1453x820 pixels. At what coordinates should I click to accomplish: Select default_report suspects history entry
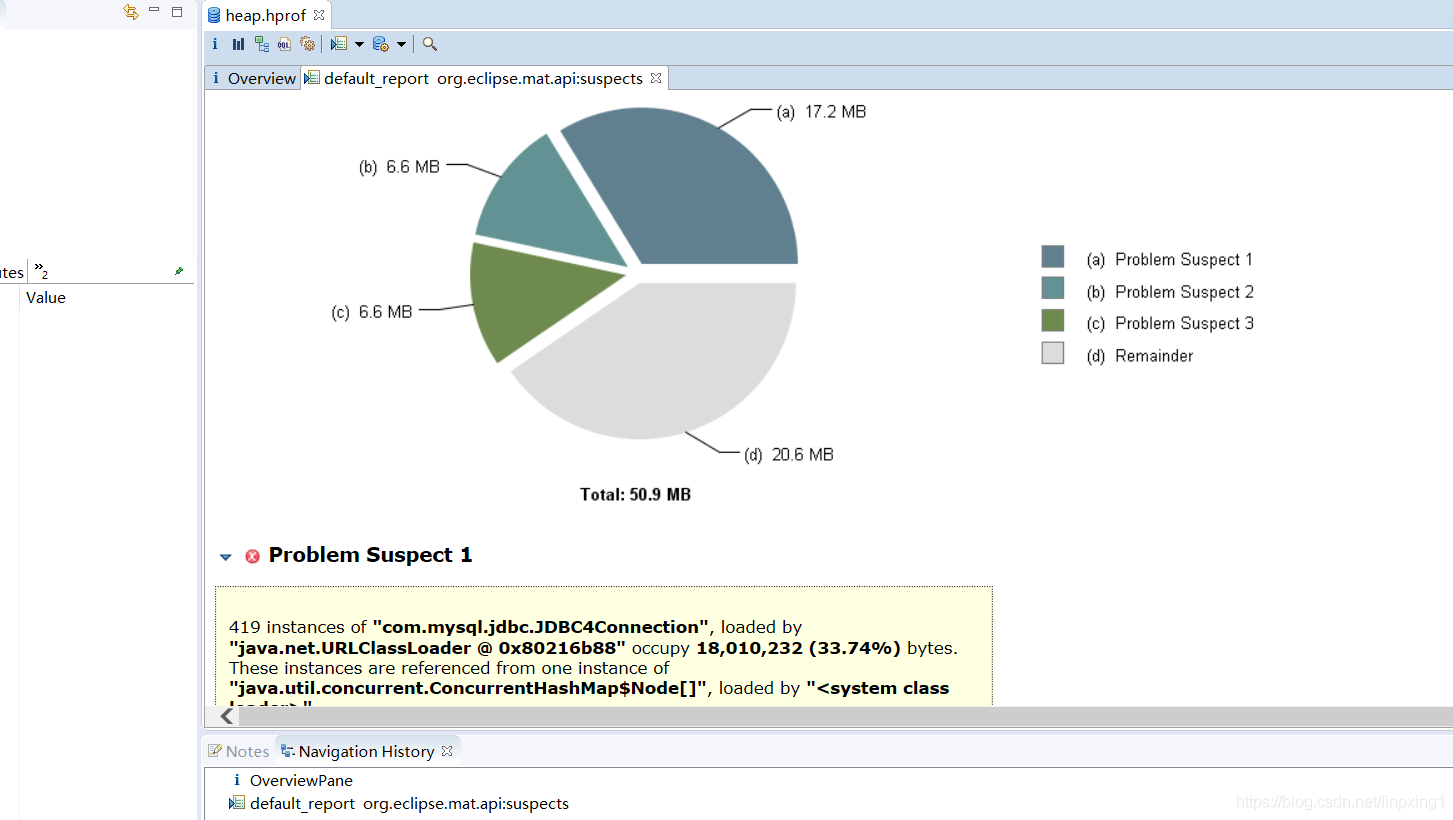[x=399, y=803]
